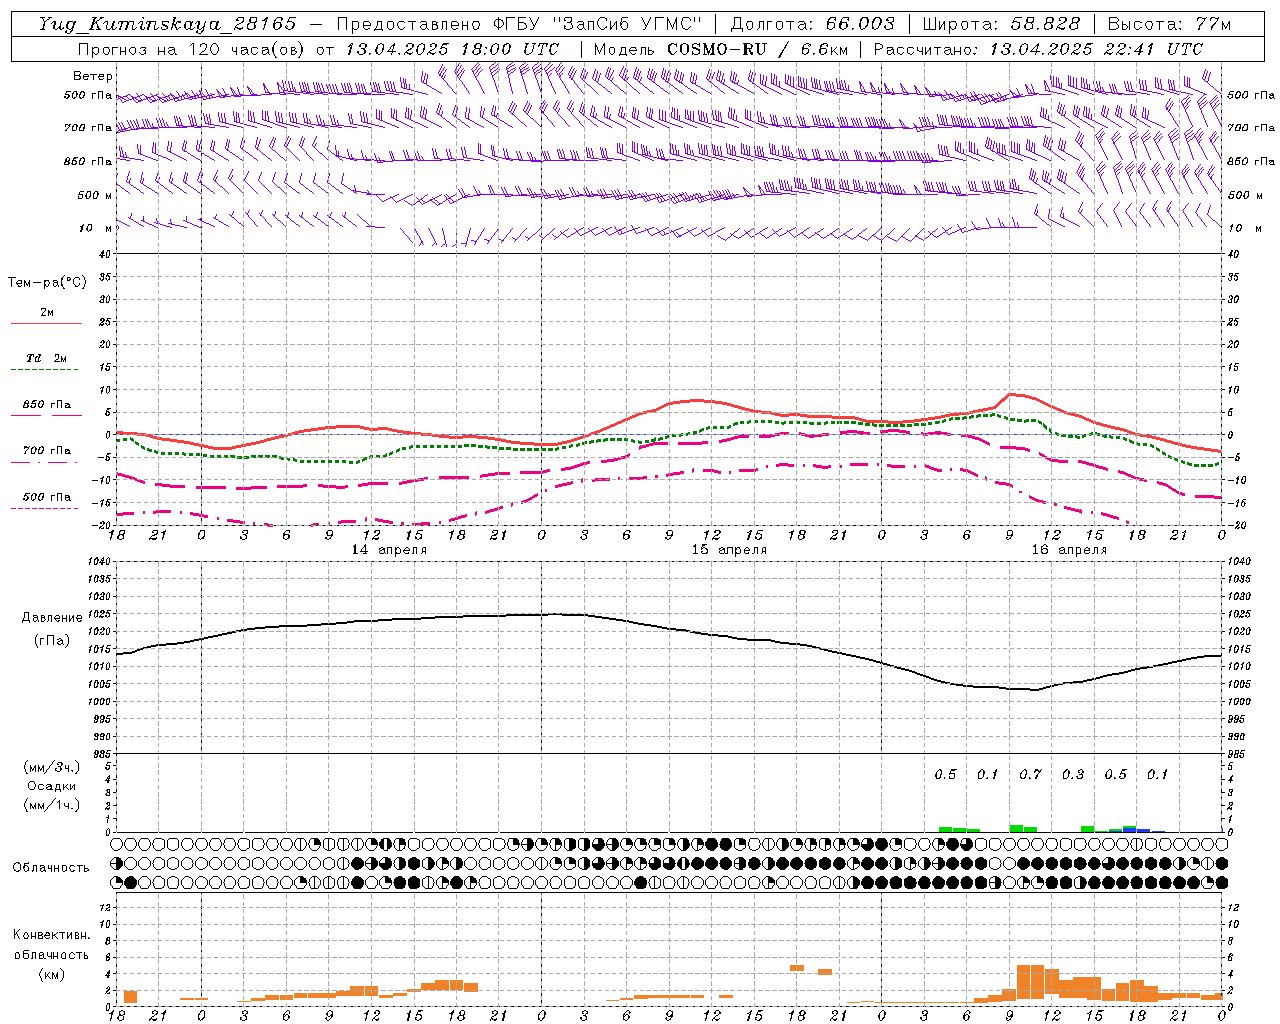
Task: Click the (мм/1ч.) precipitation unit label
Action: (51, 805)
